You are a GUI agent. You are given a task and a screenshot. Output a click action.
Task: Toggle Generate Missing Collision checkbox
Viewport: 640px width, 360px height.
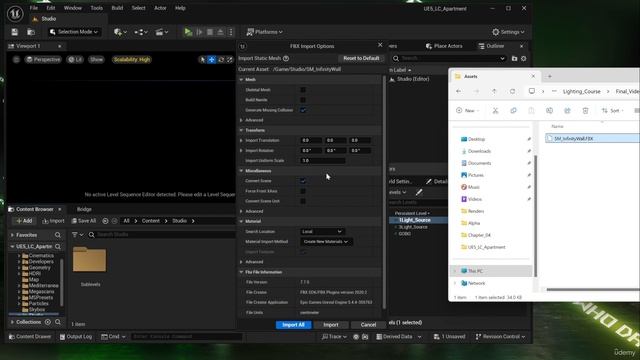pos(303,110)
